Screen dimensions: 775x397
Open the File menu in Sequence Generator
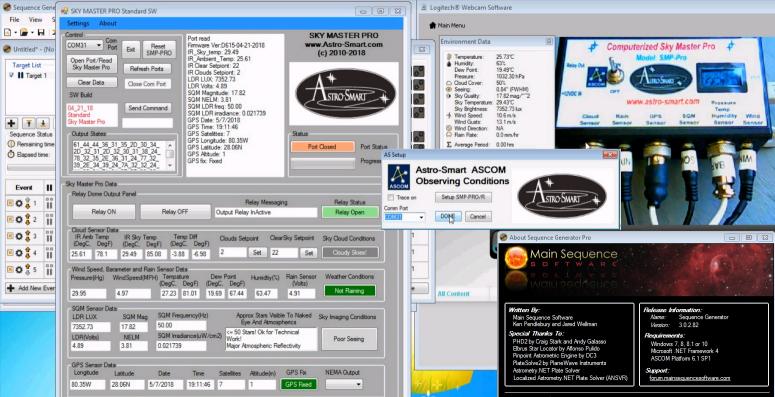pyautogui.click(x=14, y=20)
